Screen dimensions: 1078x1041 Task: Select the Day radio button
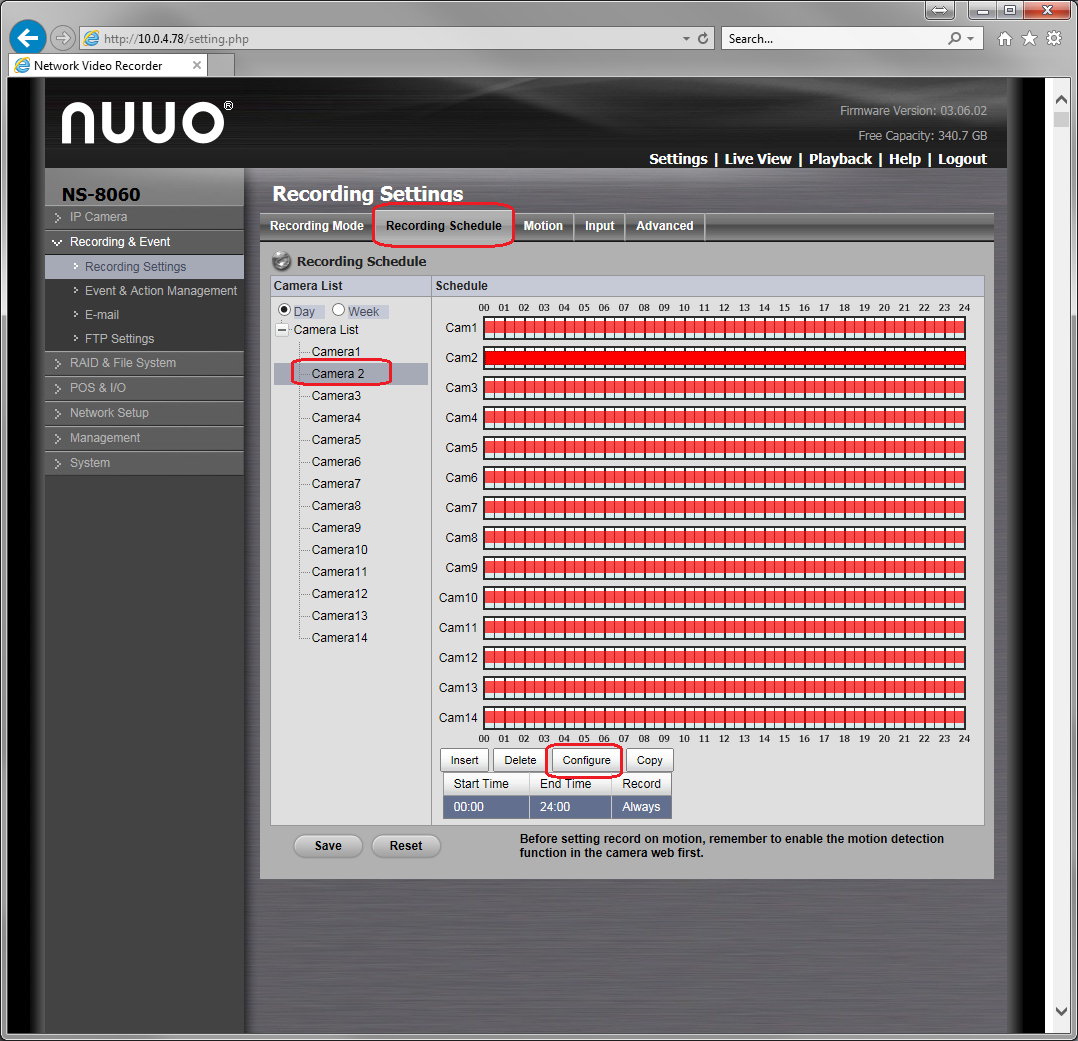[284, 311]
